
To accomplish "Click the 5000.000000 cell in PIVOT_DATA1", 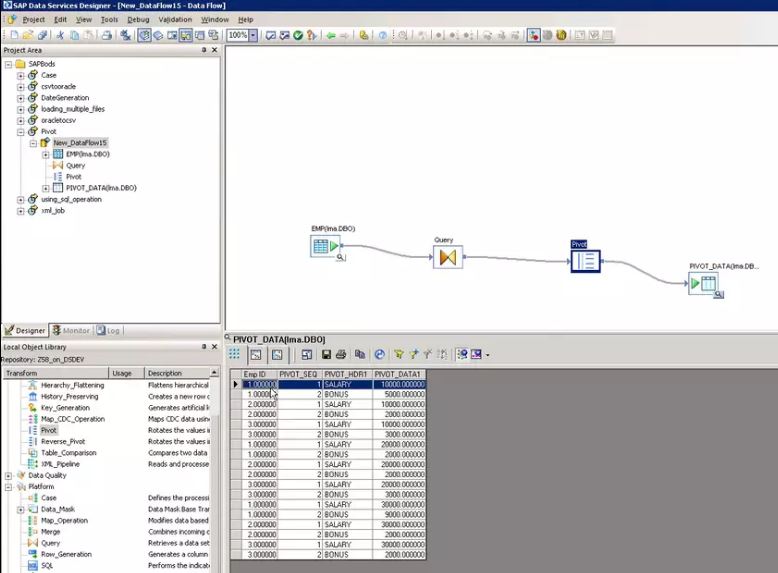I will click(399, 394).
